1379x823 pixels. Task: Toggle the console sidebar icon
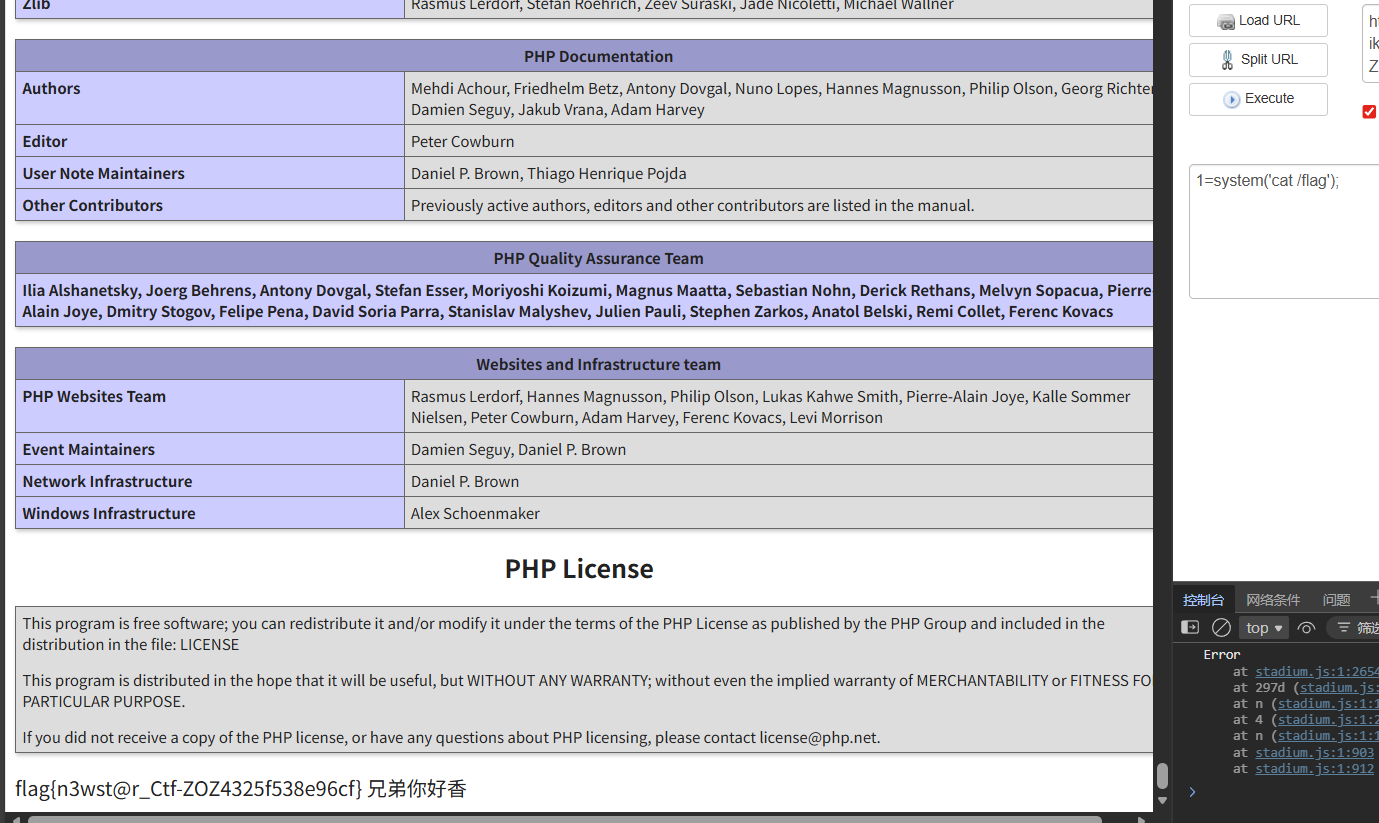pos(1190,628)
